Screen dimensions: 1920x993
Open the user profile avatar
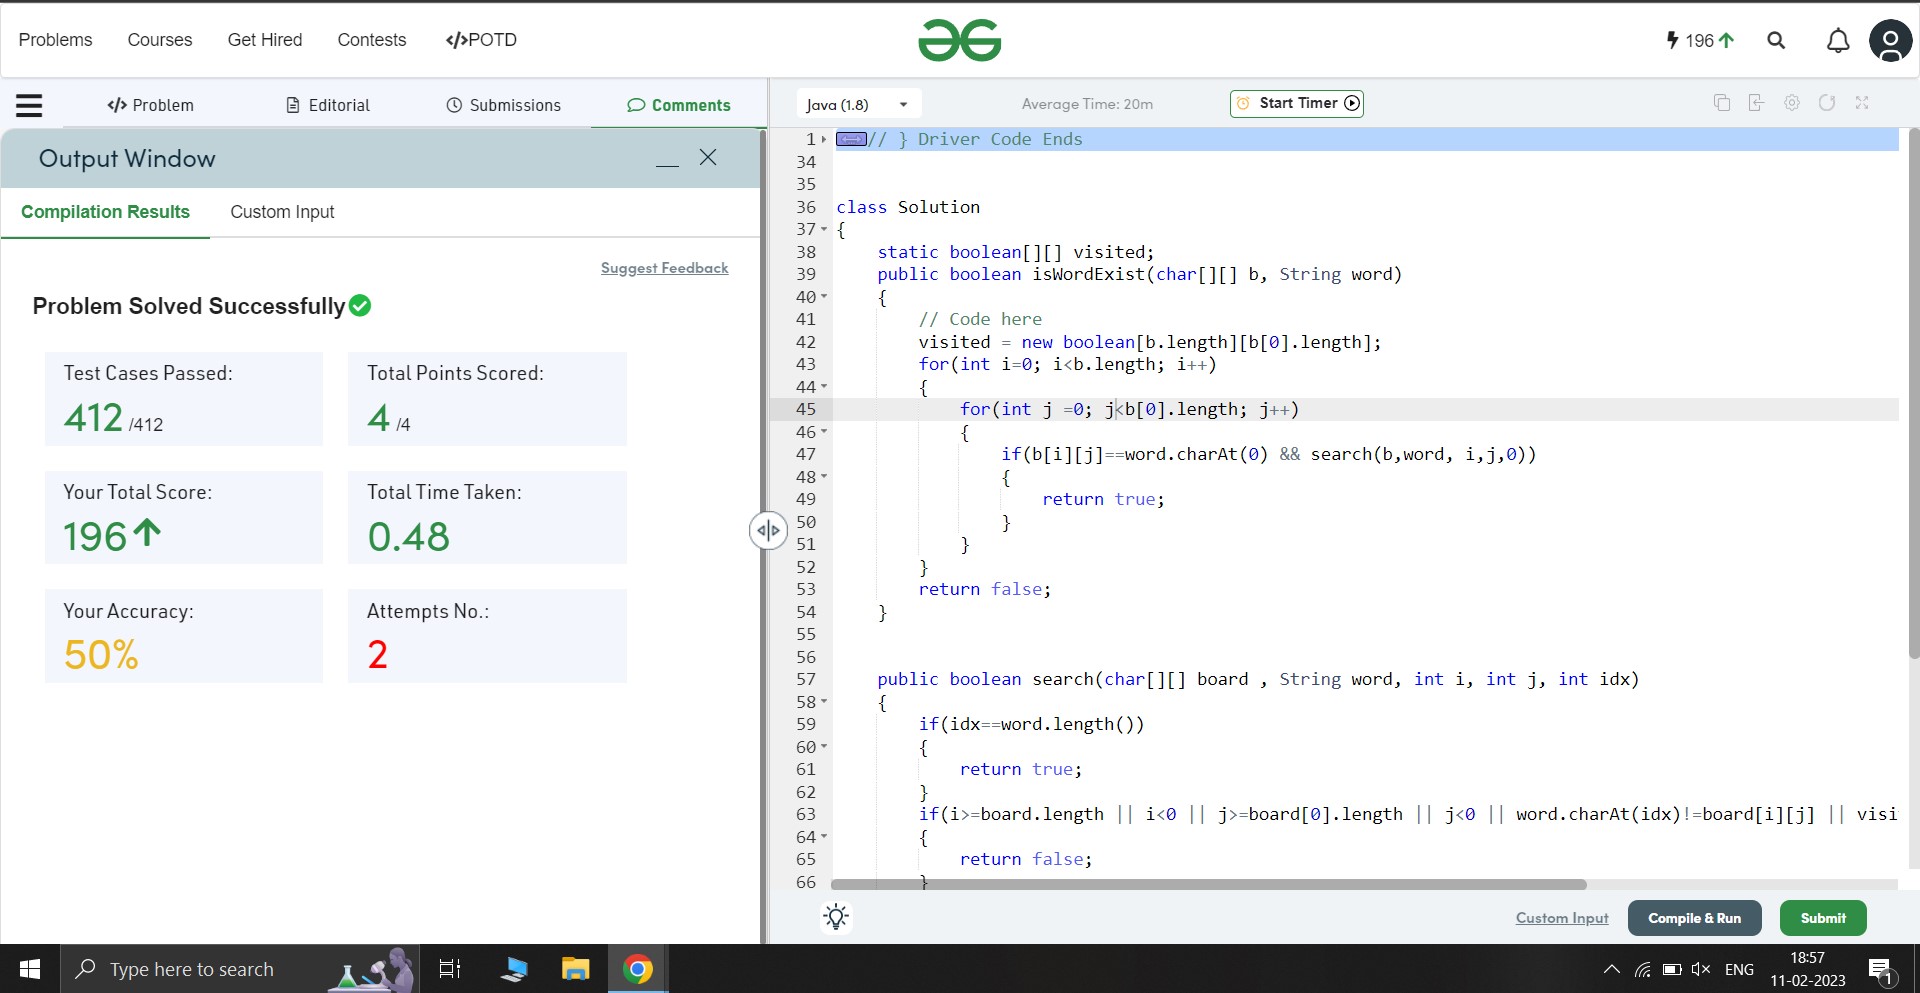pyautogui.click(x=1890, y=40)
